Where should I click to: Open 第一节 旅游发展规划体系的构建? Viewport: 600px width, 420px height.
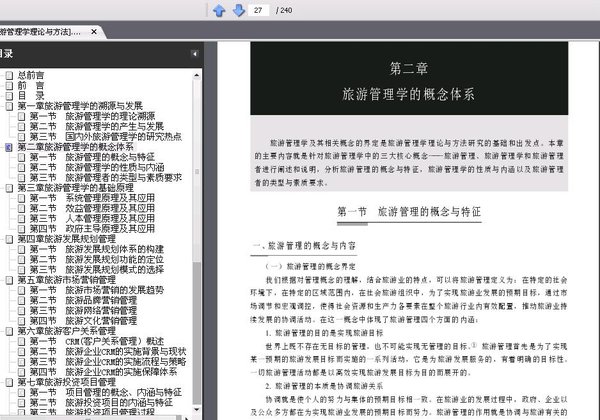point(97,249)
